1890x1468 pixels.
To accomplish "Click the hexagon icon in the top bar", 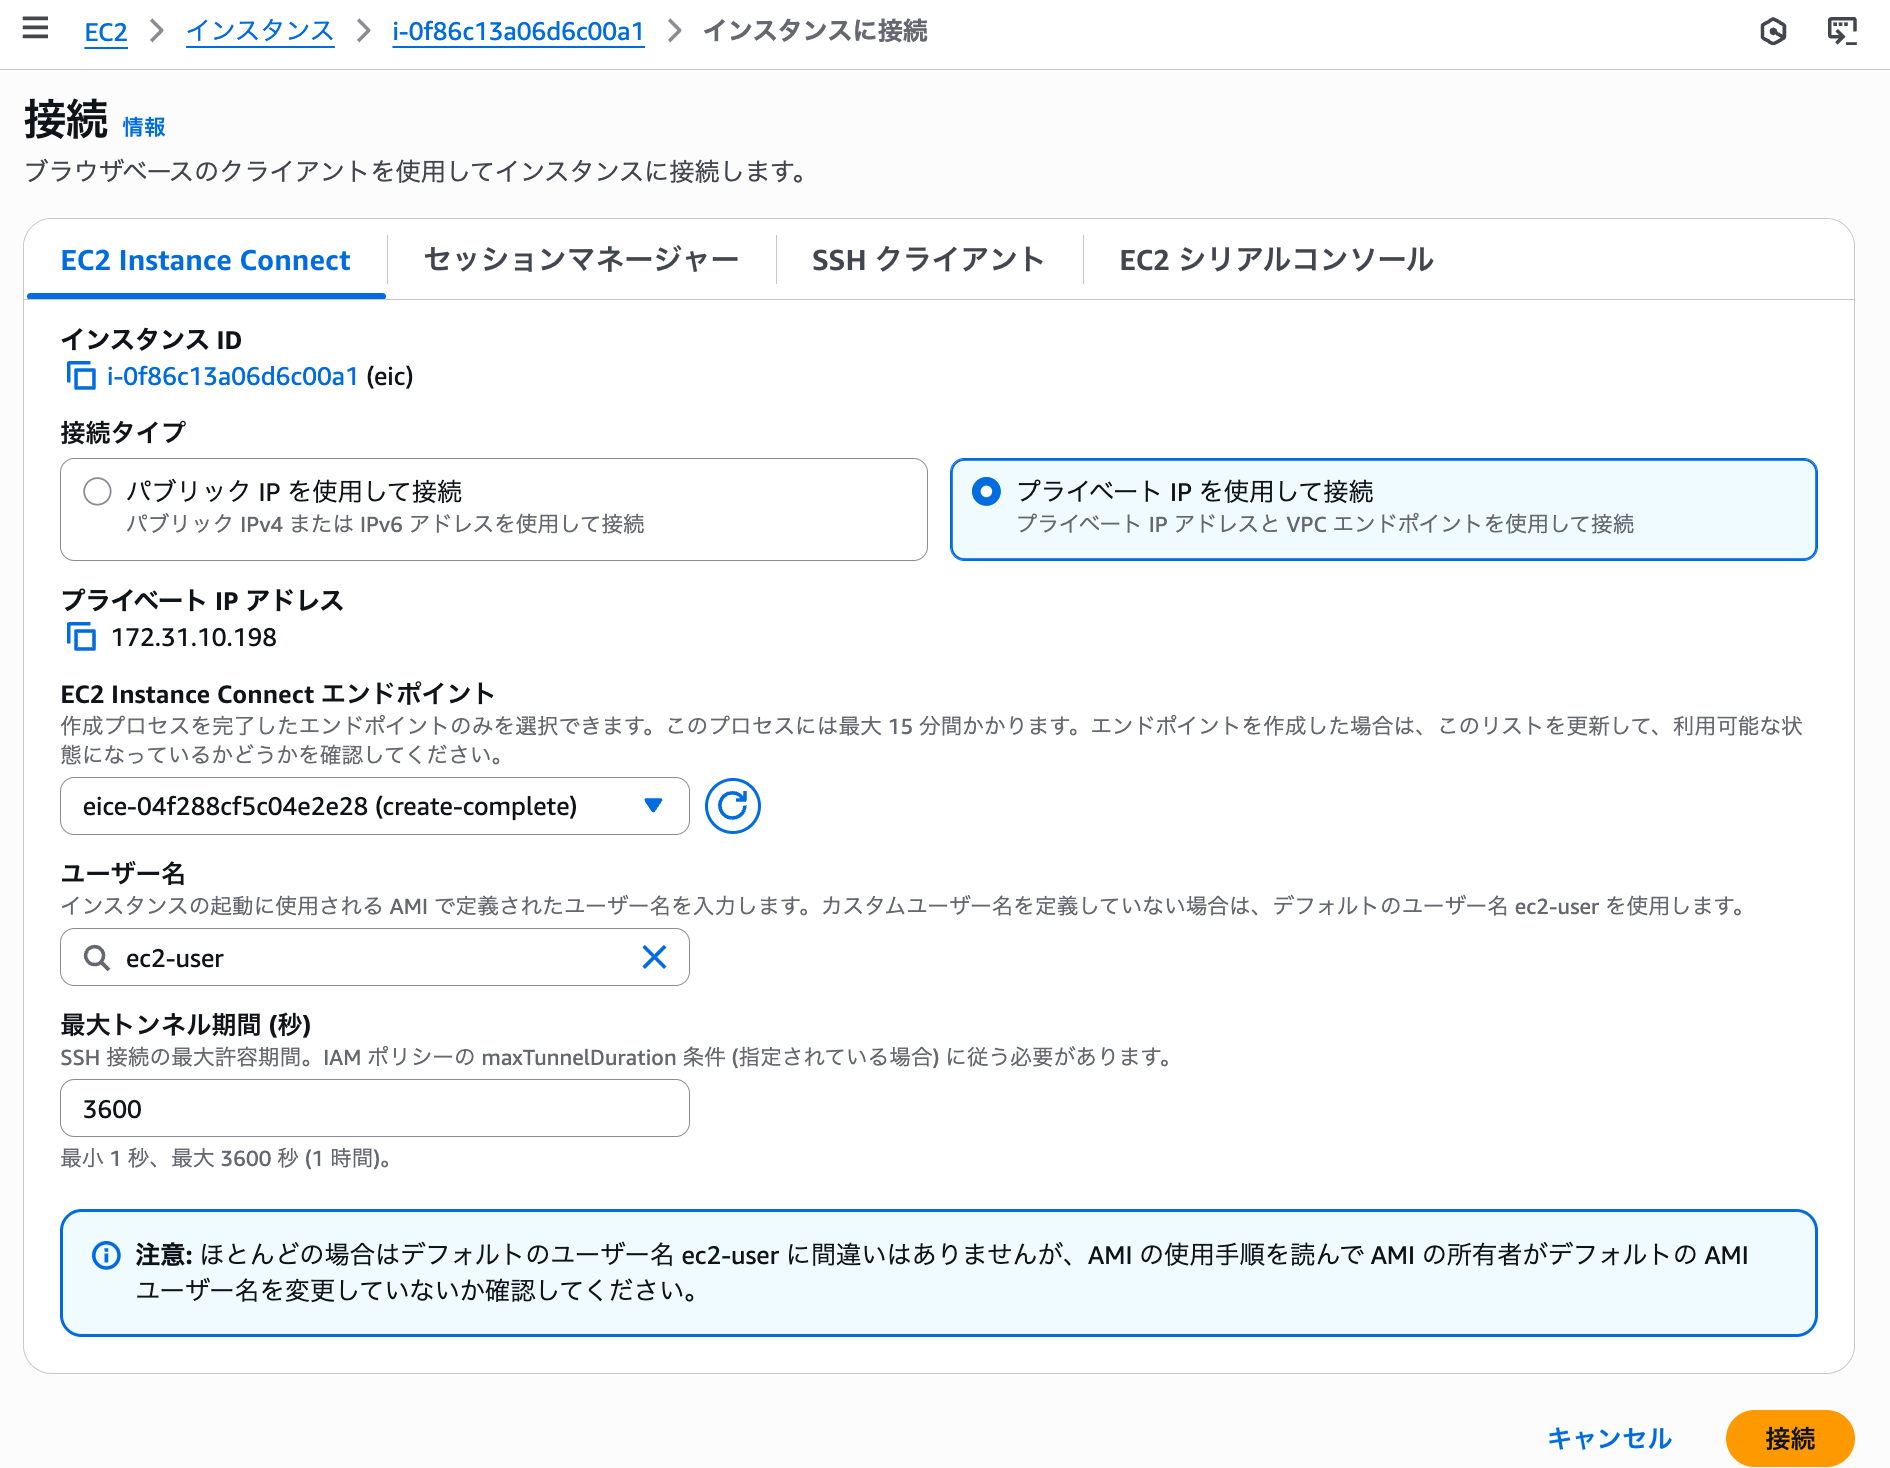I will (x=1773, y=32).
